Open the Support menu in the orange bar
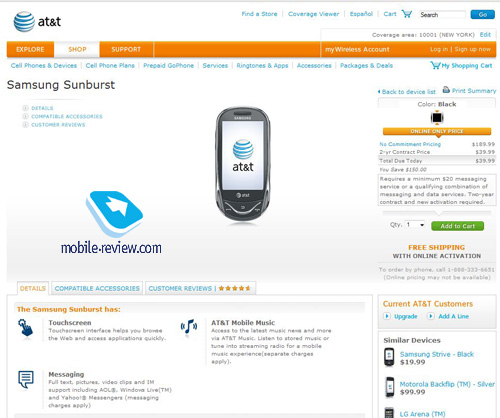The width and height of the screenshot is (500, 418). click(126, 49)
